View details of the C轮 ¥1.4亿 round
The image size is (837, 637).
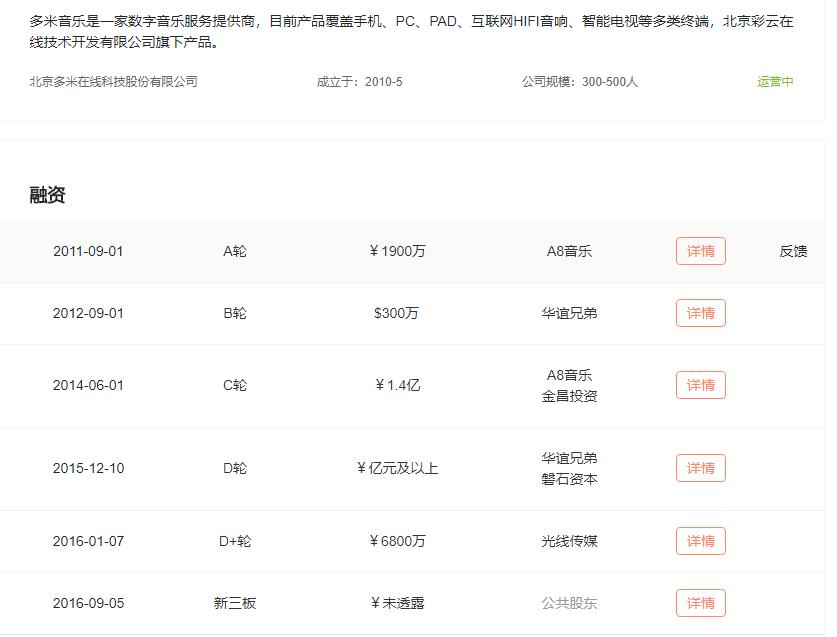tap(701, 385)
